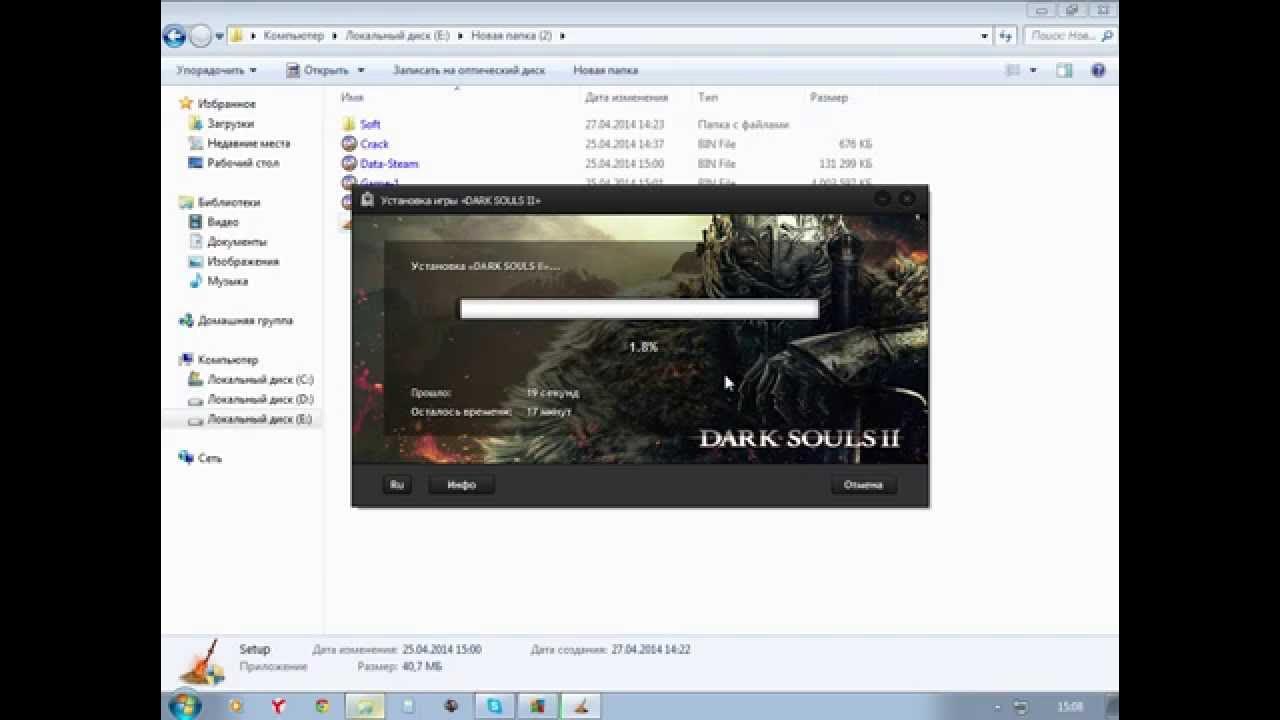Open Недавние места in the navigation pane

[x=238, y=143]
